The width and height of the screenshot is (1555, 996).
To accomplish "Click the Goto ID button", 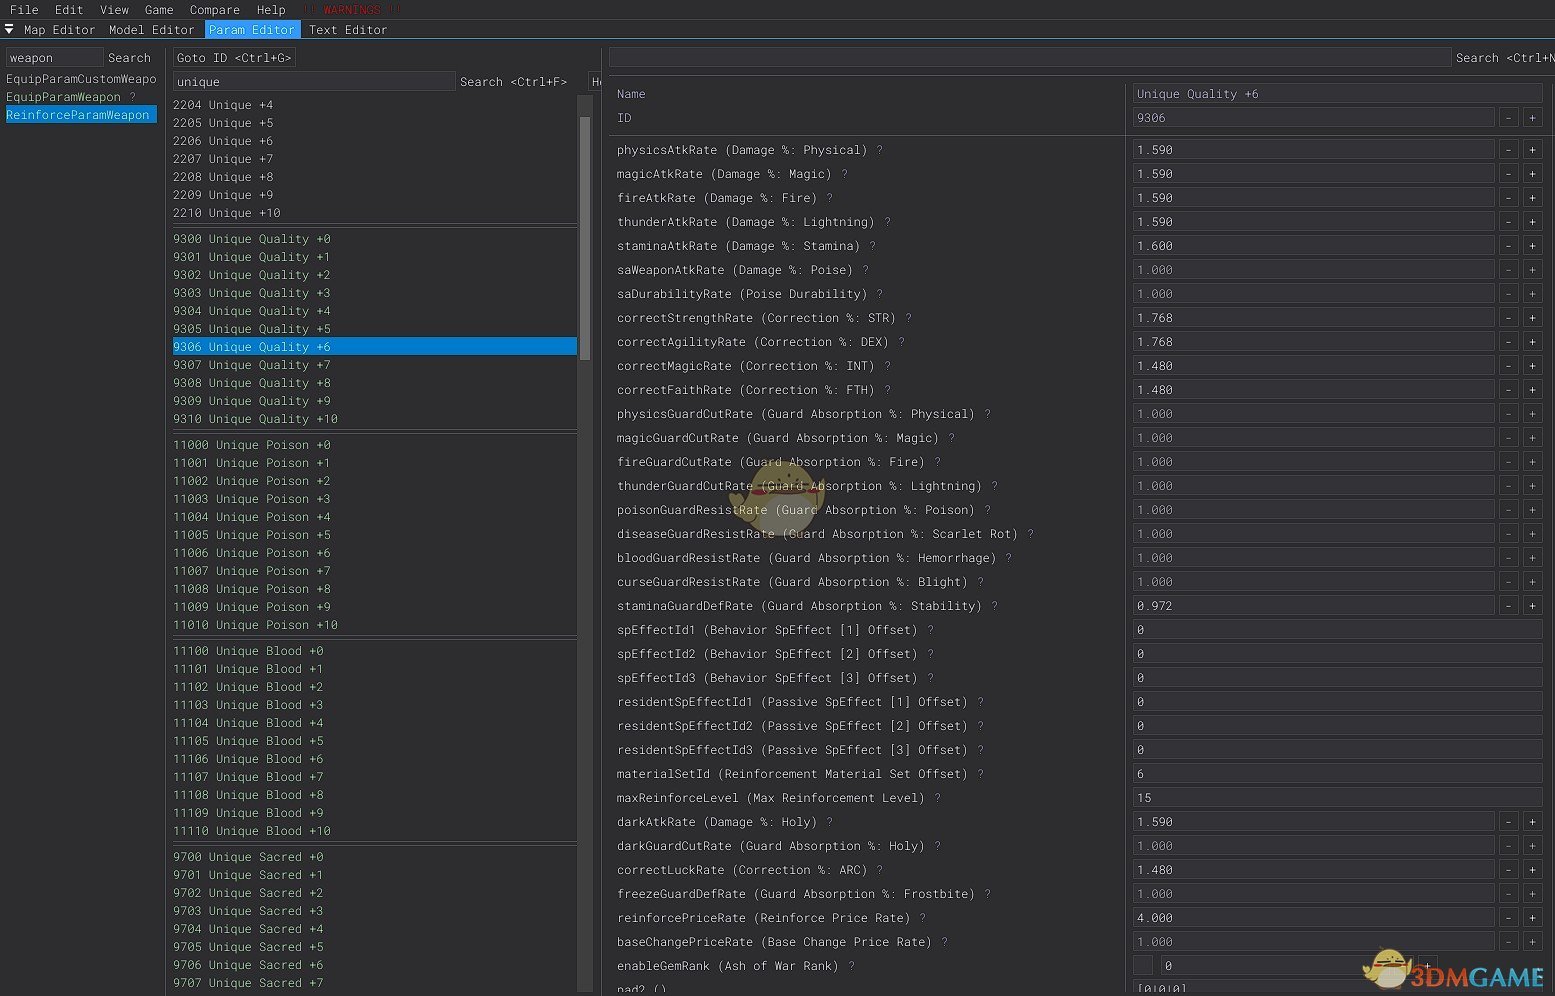I will pyautogui.click(x=234, y=58).
